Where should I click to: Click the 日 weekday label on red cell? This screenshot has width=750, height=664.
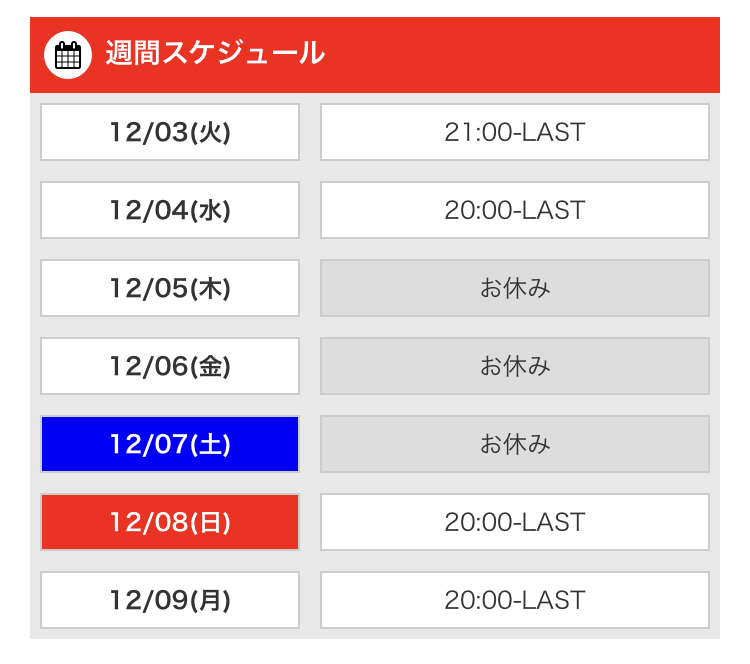210,522
